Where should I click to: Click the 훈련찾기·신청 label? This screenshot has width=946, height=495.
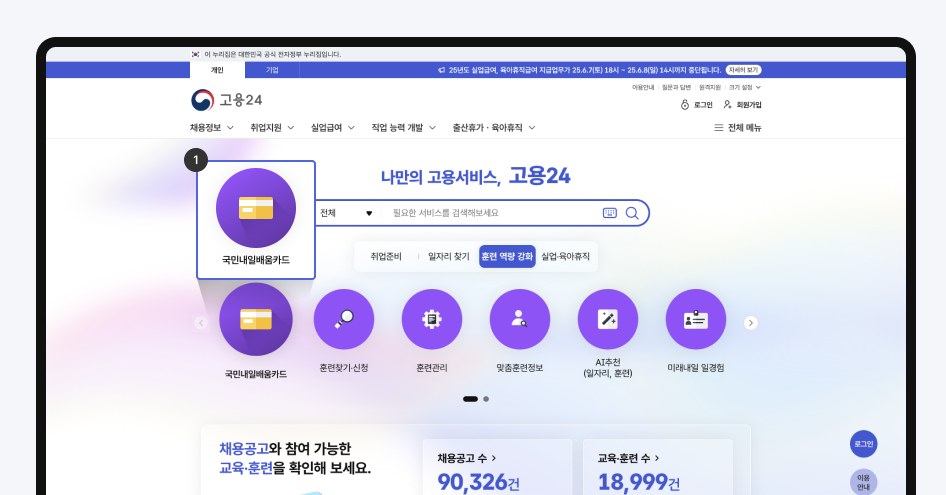[344, 368]
